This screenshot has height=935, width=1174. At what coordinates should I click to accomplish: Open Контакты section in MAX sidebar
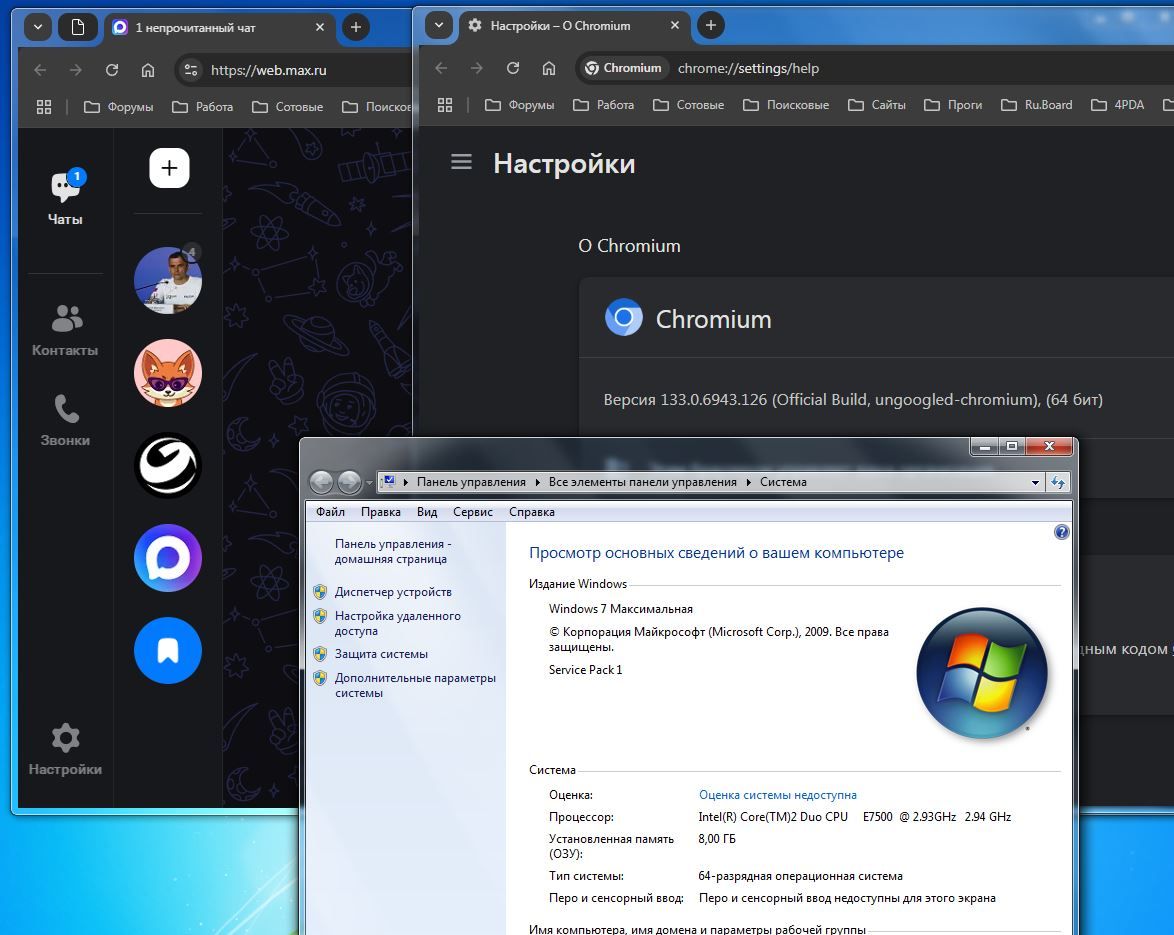click(65, 329)
